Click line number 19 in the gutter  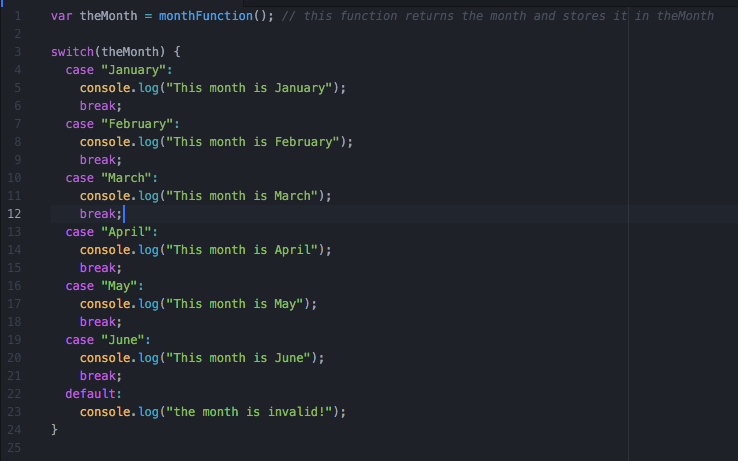pos(14,340)
